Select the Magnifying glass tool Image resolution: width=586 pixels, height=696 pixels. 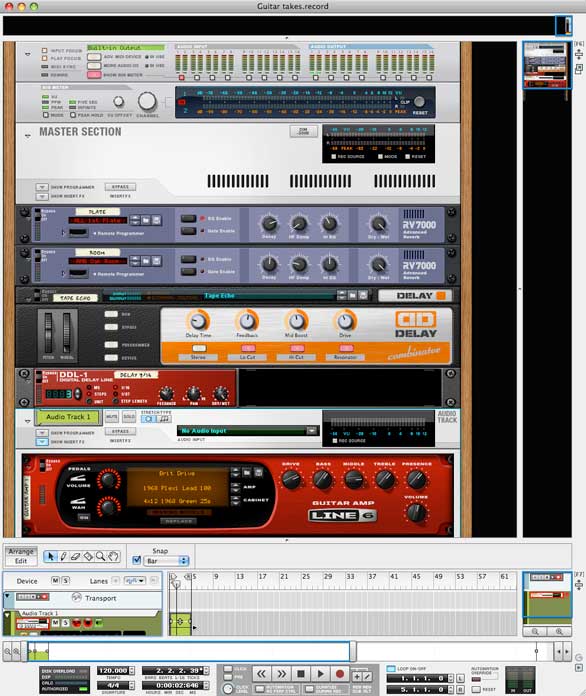pos(101,556)
